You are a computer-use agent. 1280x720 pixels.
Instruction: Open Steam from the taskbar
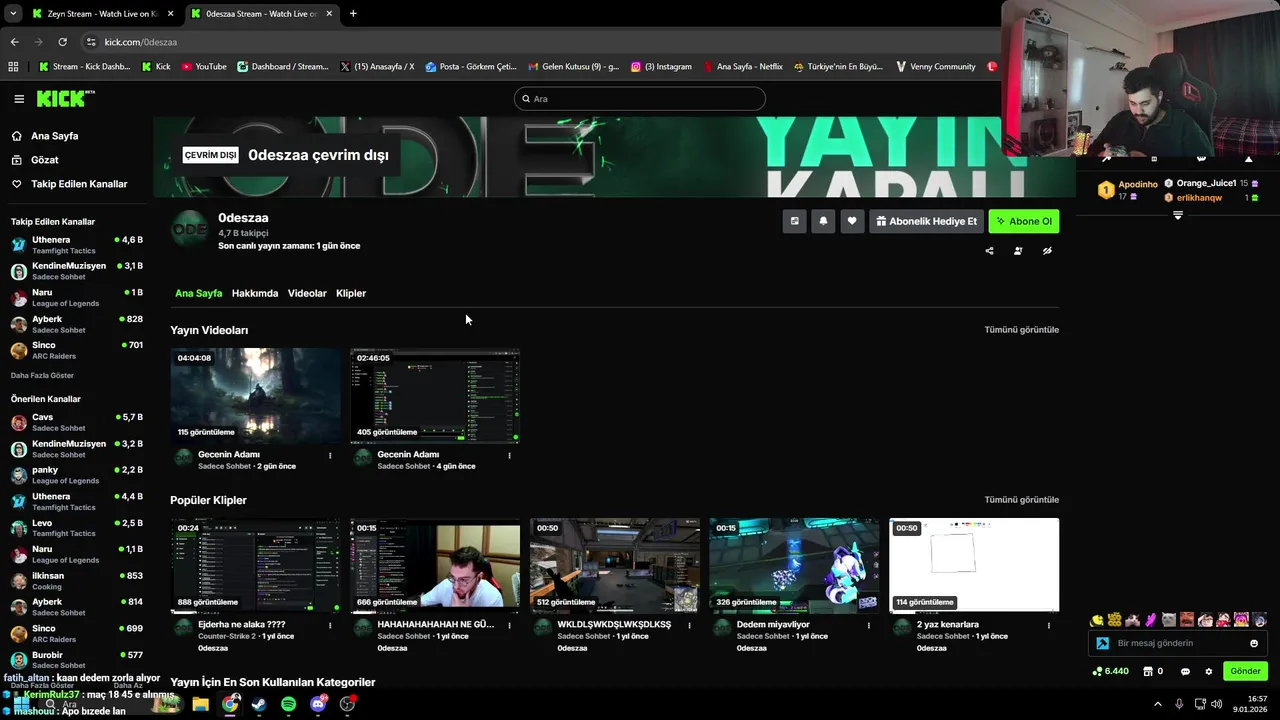pyautogui.click(x=259, y=704)
